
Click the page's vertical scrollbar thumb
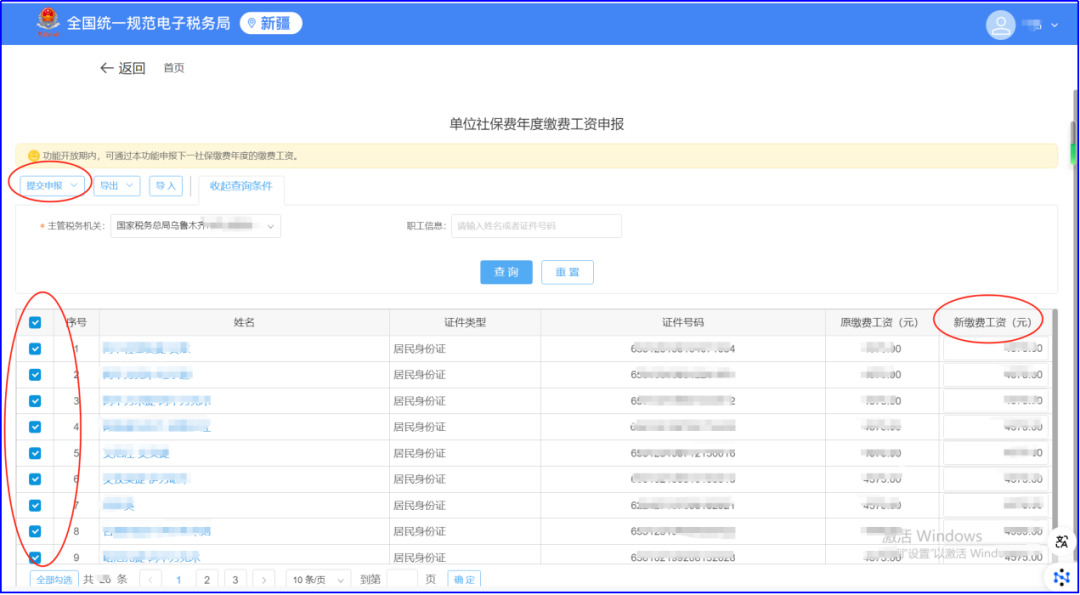pyautogui.click(x=1072, y=144)
